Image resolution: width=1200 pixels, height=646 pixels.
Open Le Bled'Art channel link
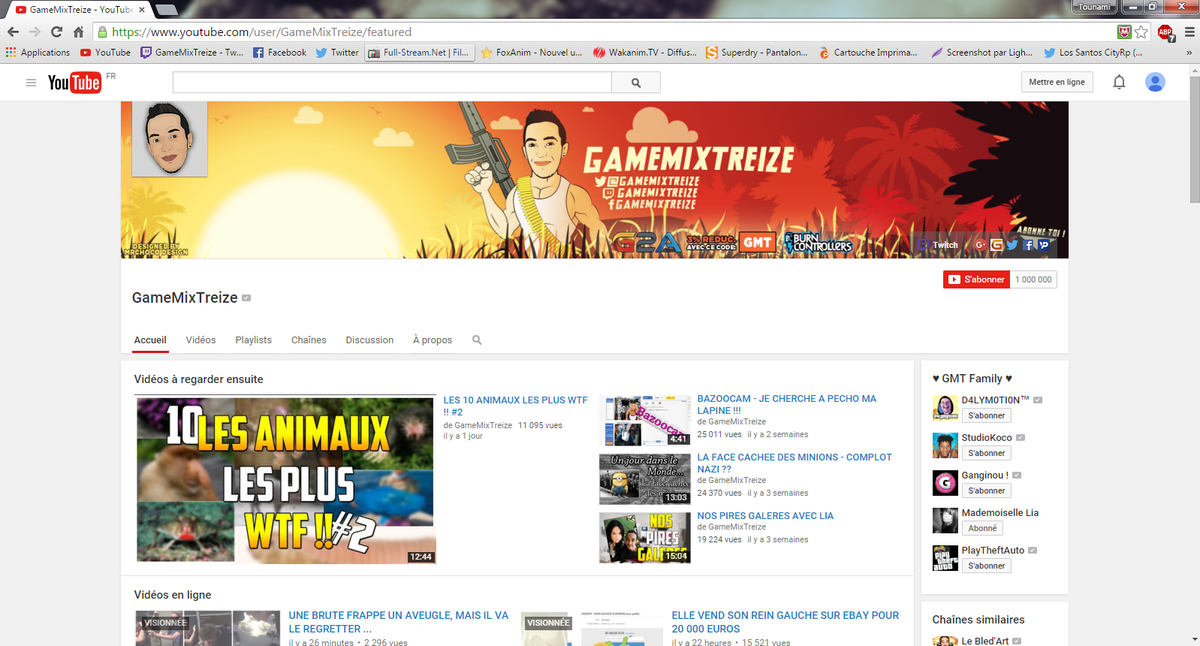987,640
